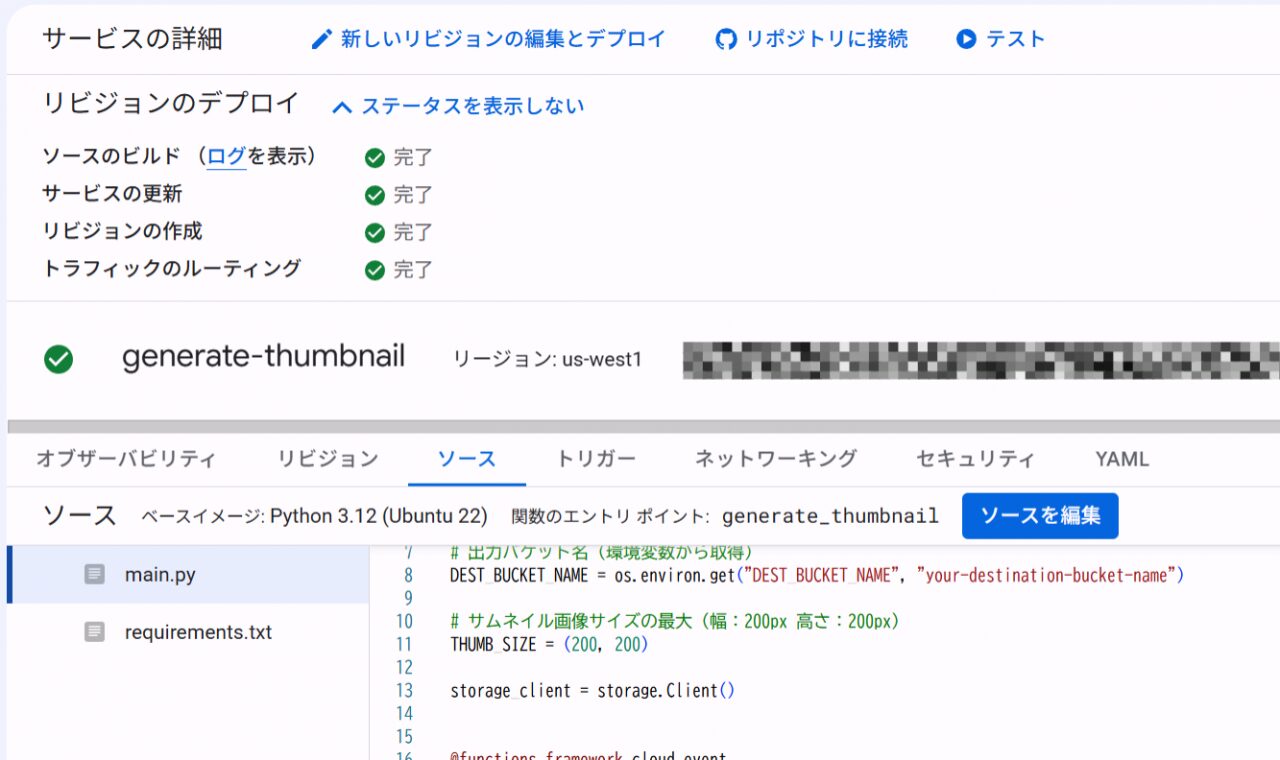Click the GitHub icon beside リポジトリに接続

pos(726,39)
